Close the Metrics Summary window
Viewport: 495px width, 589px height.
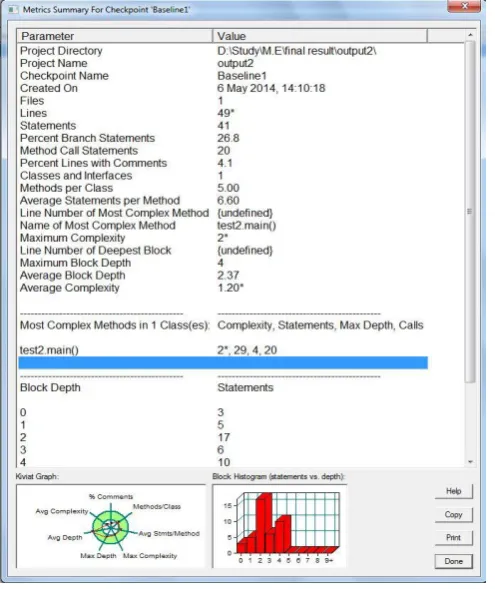pos(464,6)
